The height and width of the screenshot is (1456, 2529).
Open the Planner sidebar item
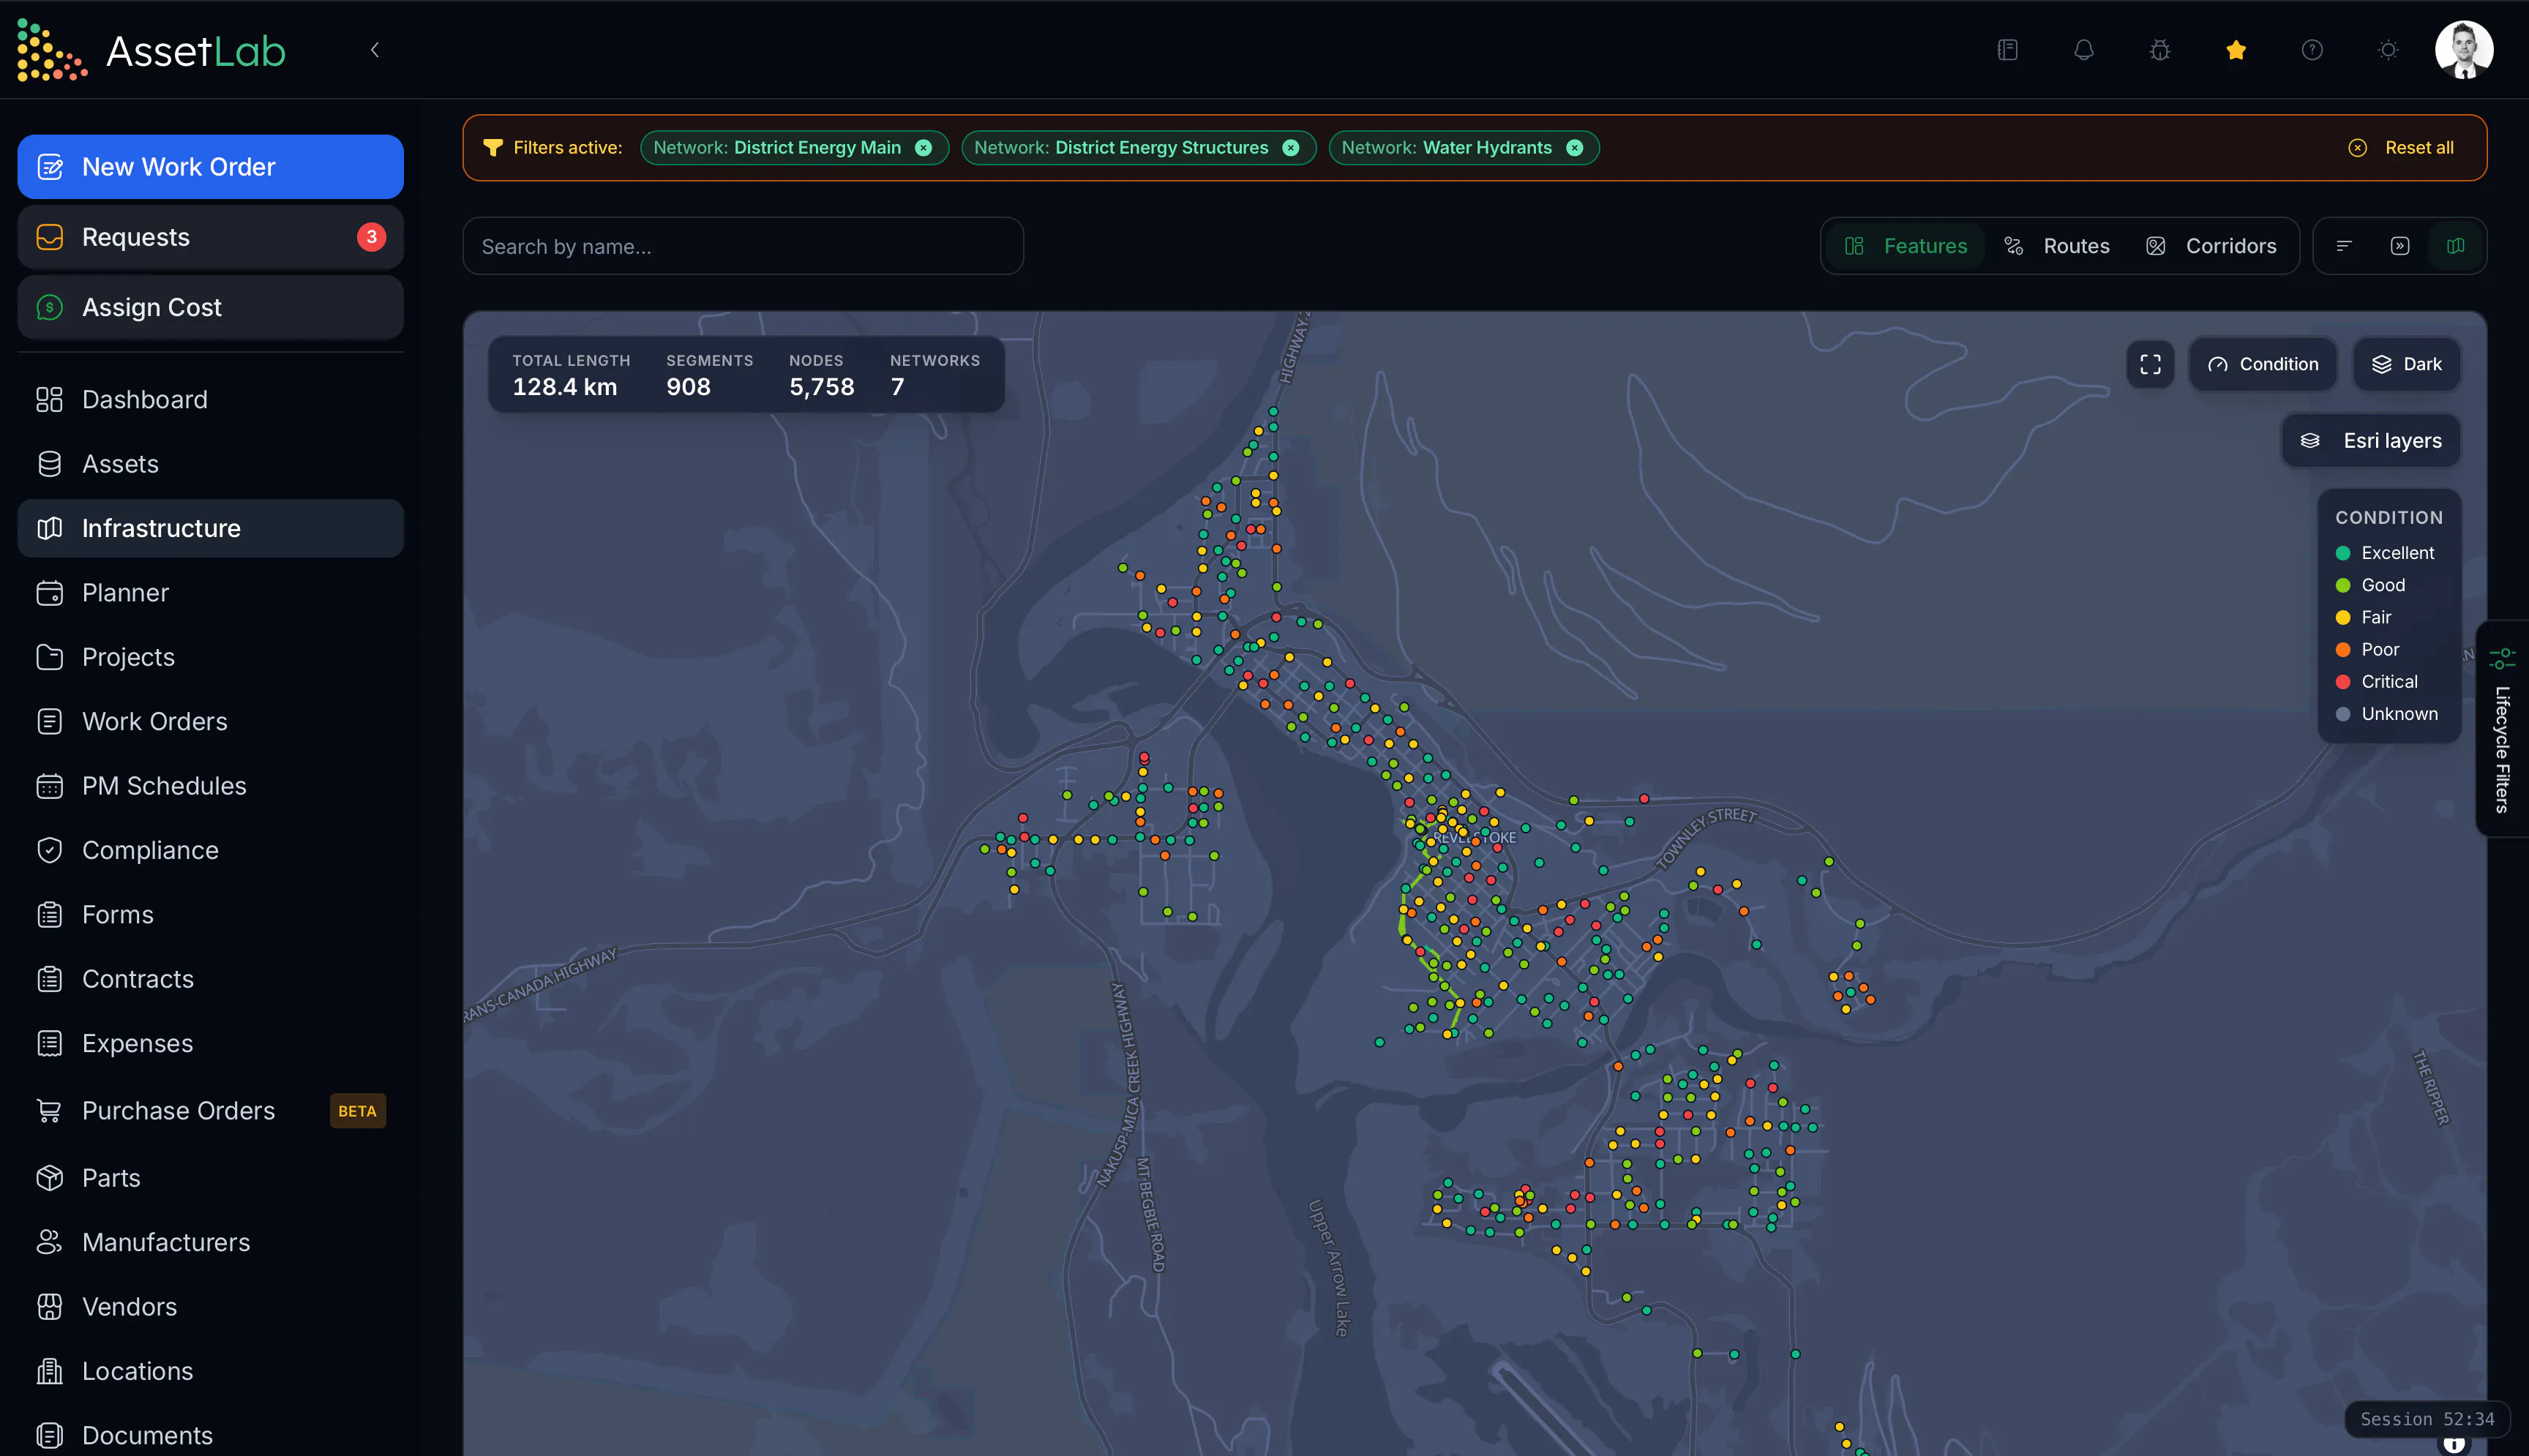[x=210, y=593]
